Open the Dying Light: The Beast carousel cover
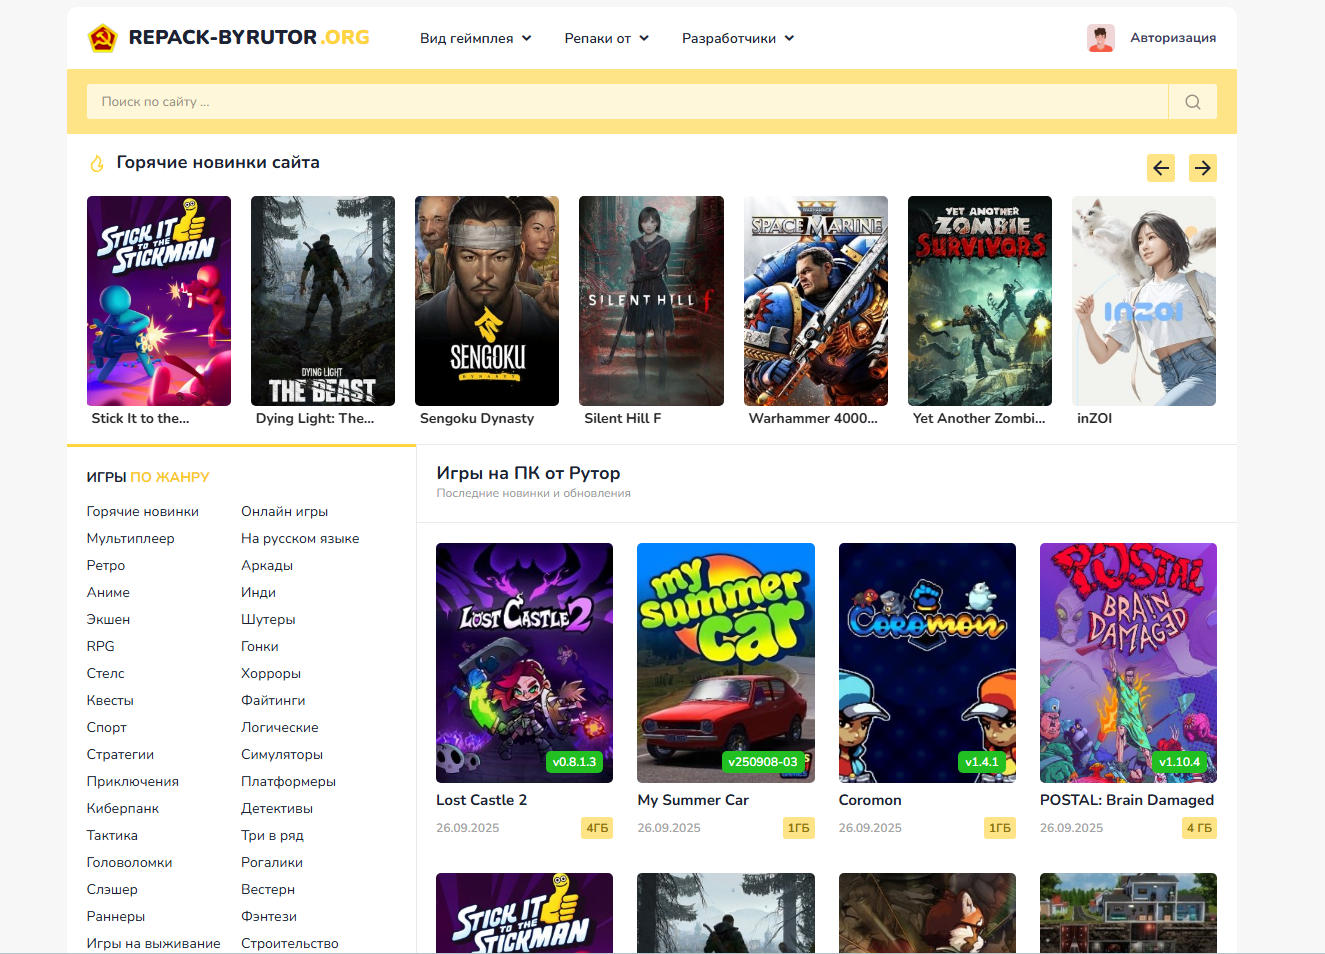This screenshot has height=954, width=1325. click(x=323, y=301)
